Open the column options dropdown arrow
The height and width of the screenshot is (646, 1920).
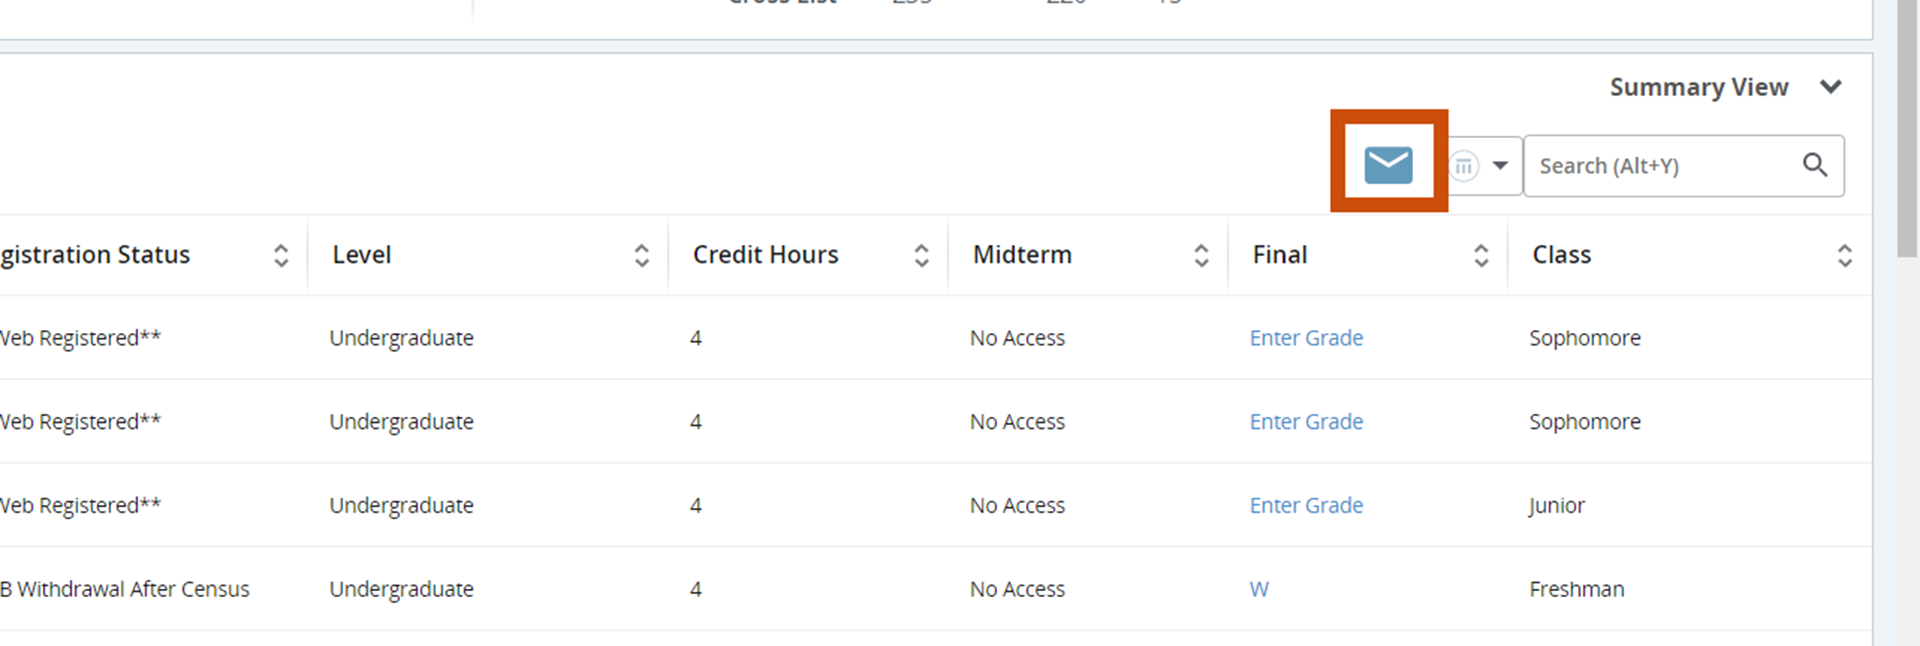pos(1500,166)
